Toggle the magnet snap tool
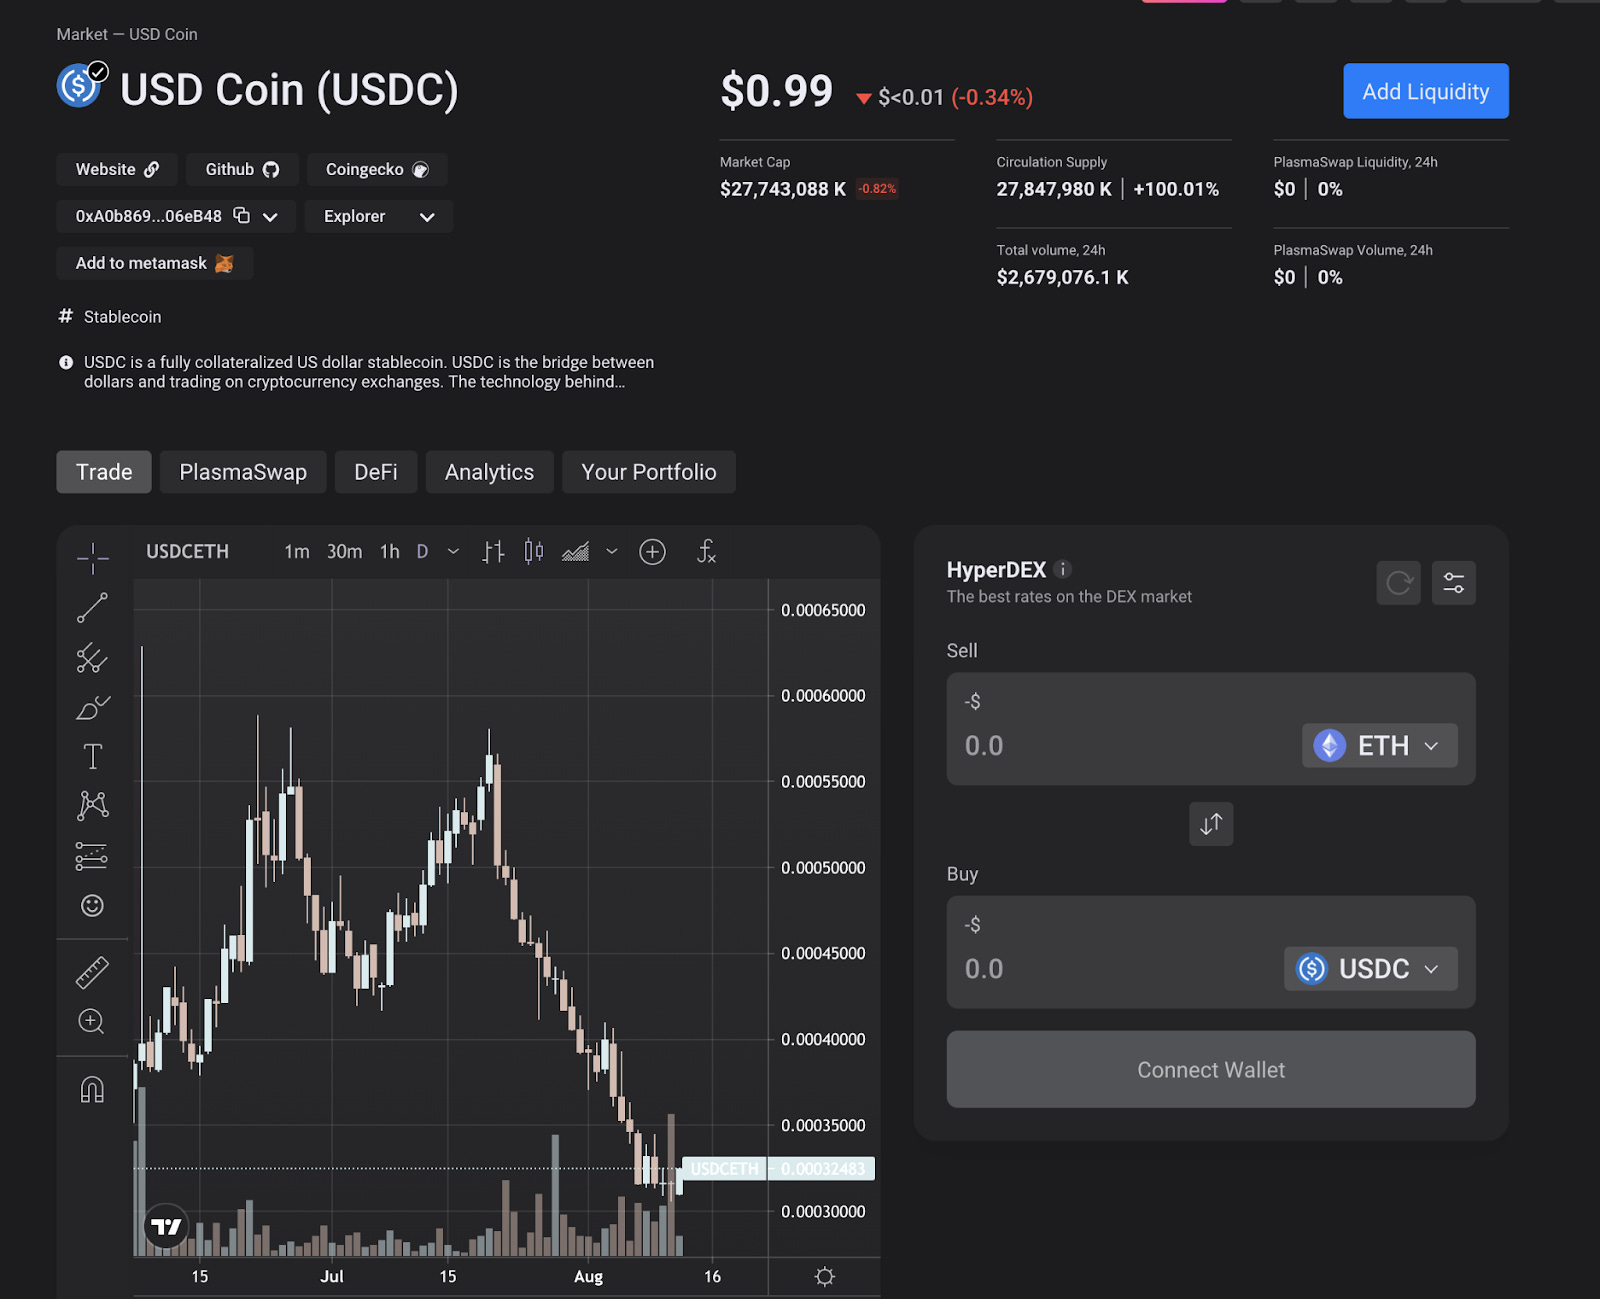Image resolution: width=1600 pixels, height=1299 pixels. pos(92,1089)
